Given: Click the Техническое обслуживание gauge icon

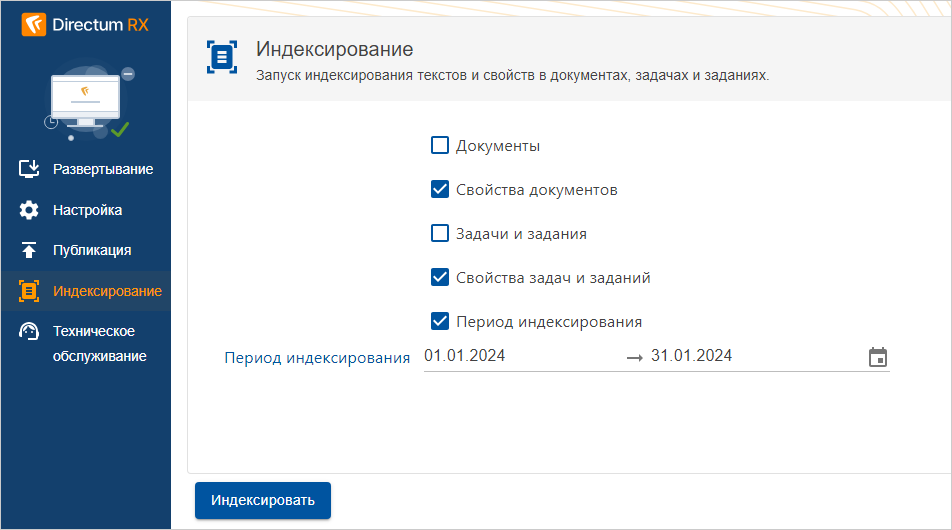Looking at the screenshot, I should (x=29, y=332).
